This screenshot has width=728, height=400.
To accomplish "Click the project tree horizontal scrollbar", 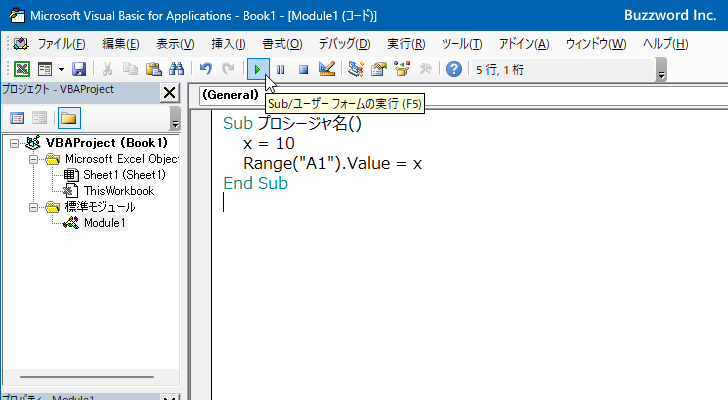I will 87,377.
